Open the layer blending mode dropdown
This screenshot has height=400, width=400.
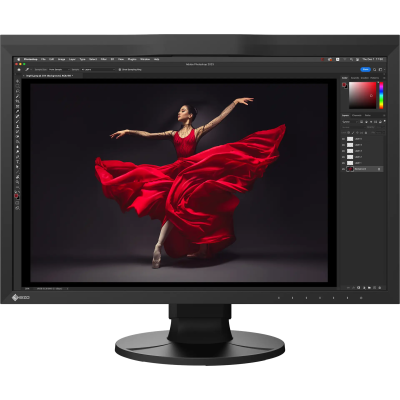point(354,127)
